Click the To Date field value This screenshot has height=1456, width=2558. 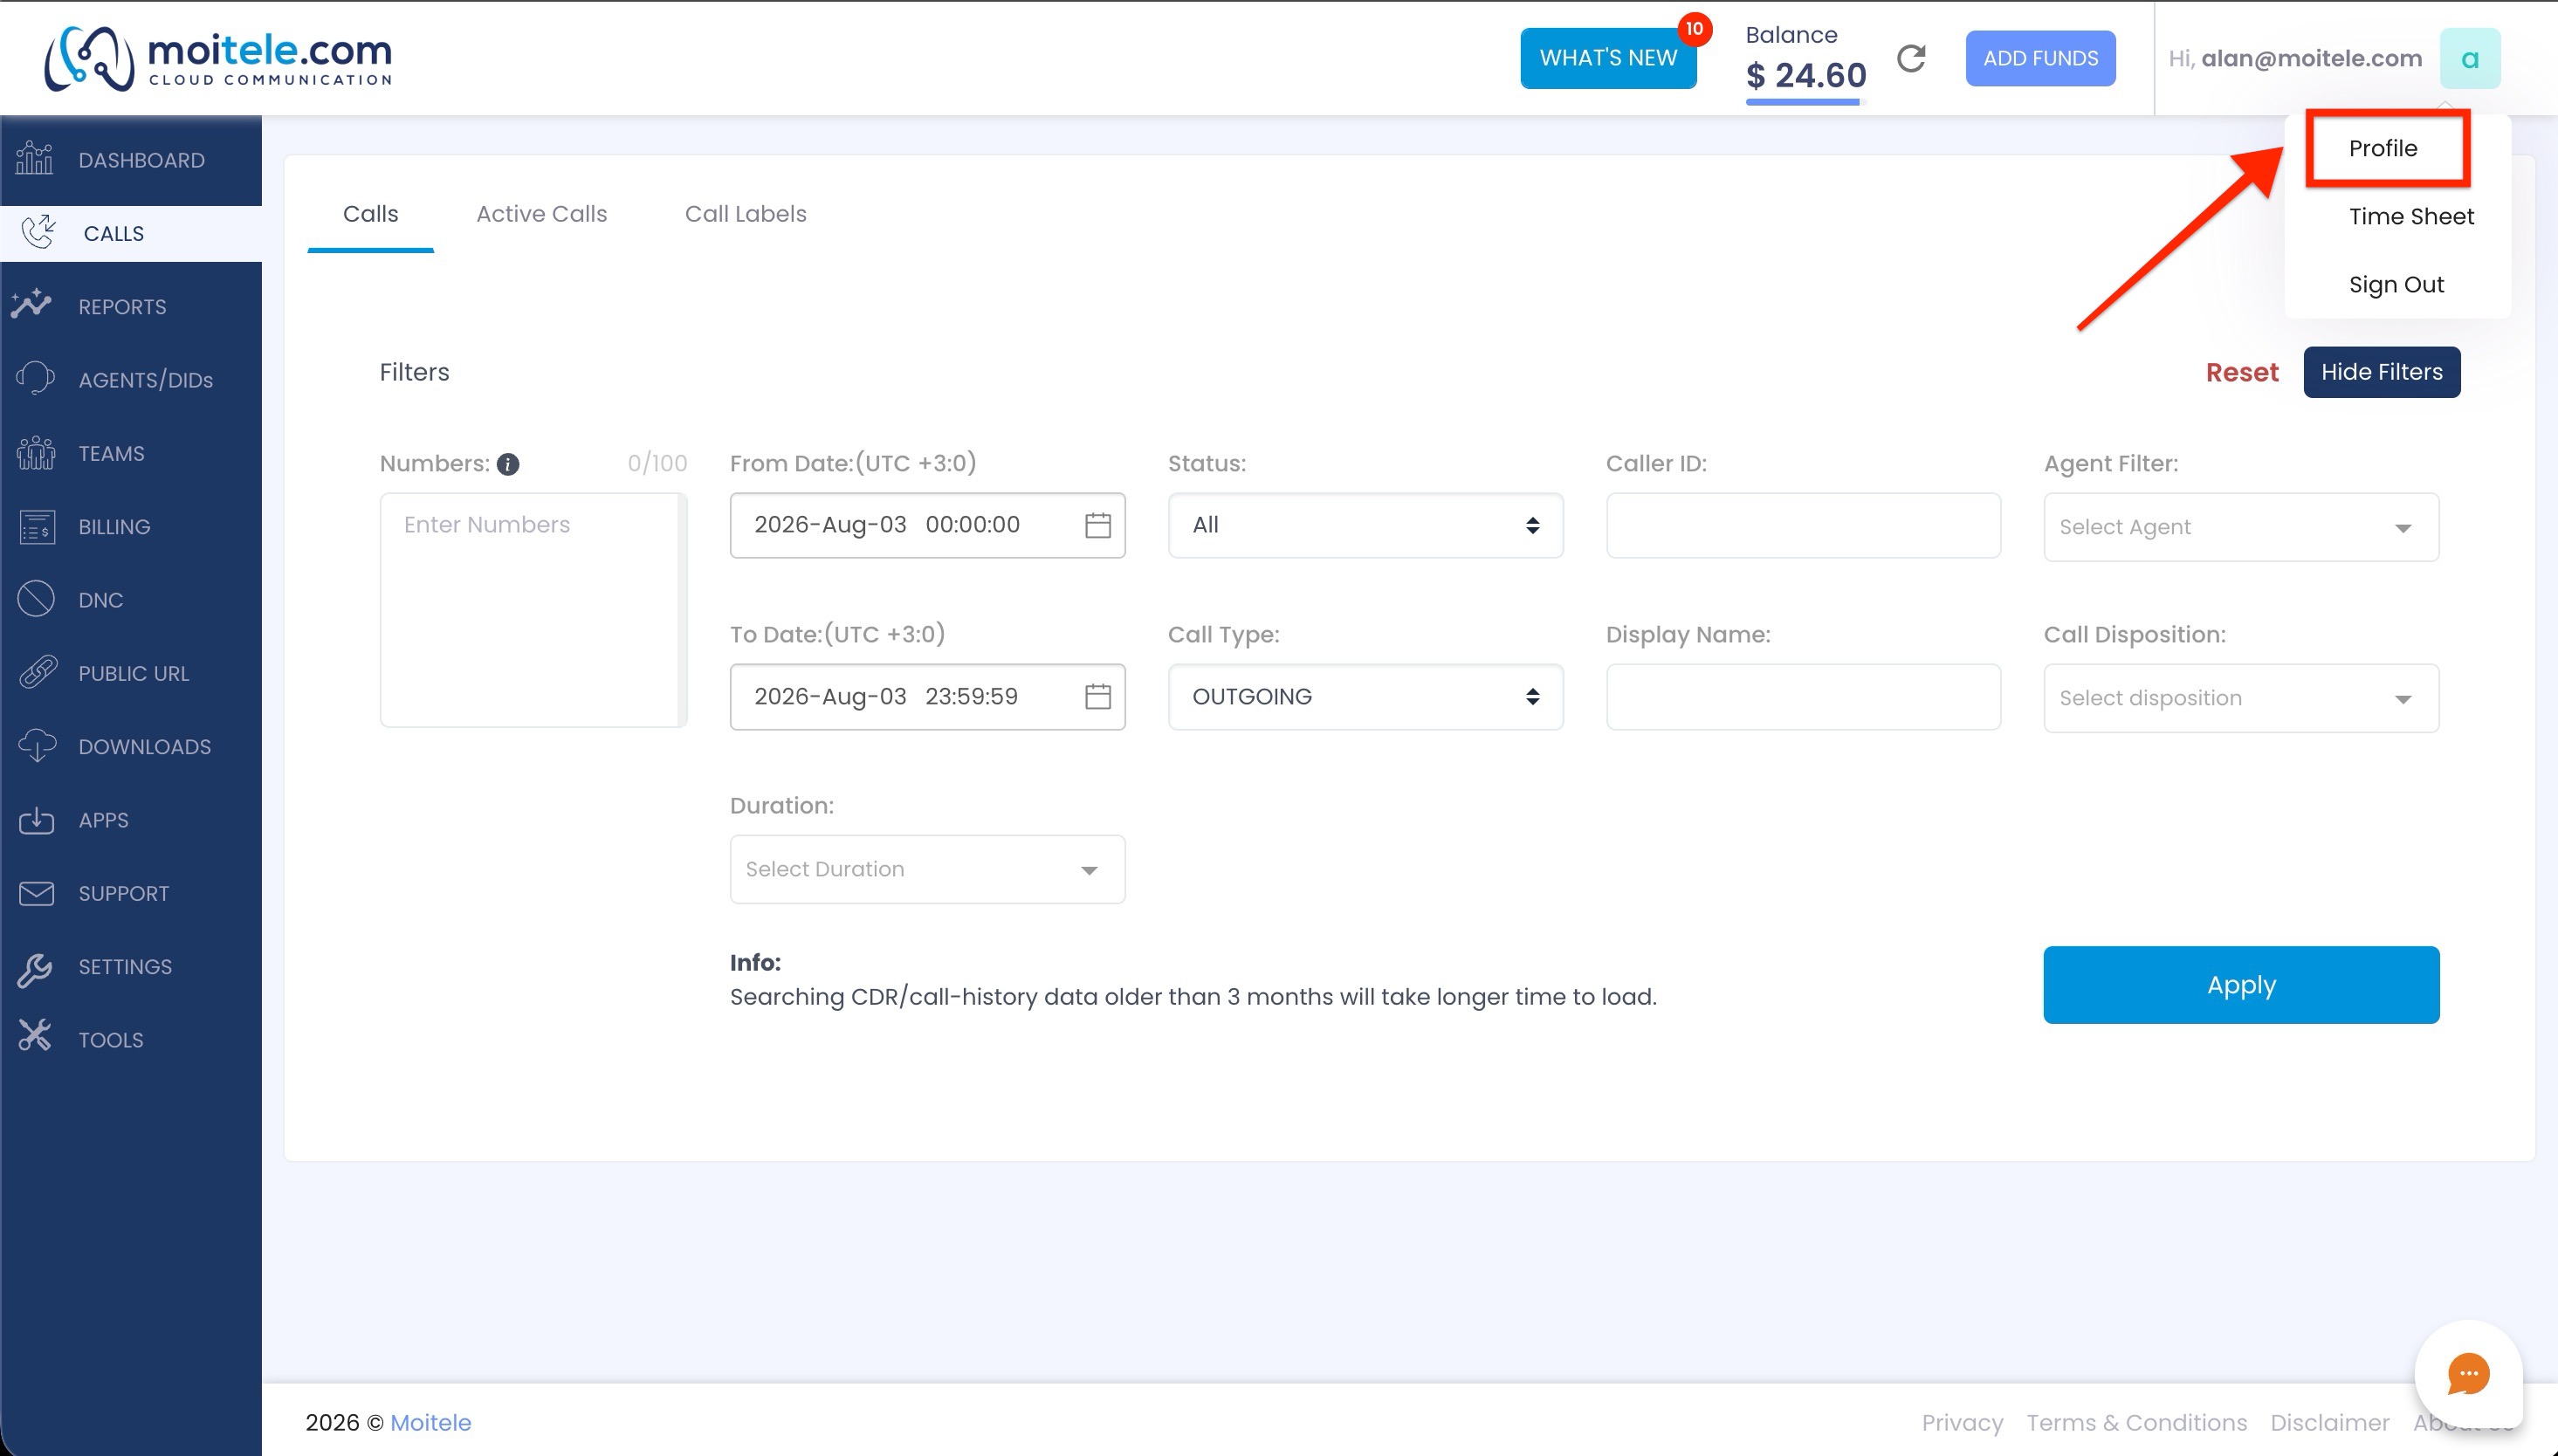click(885, 696)
